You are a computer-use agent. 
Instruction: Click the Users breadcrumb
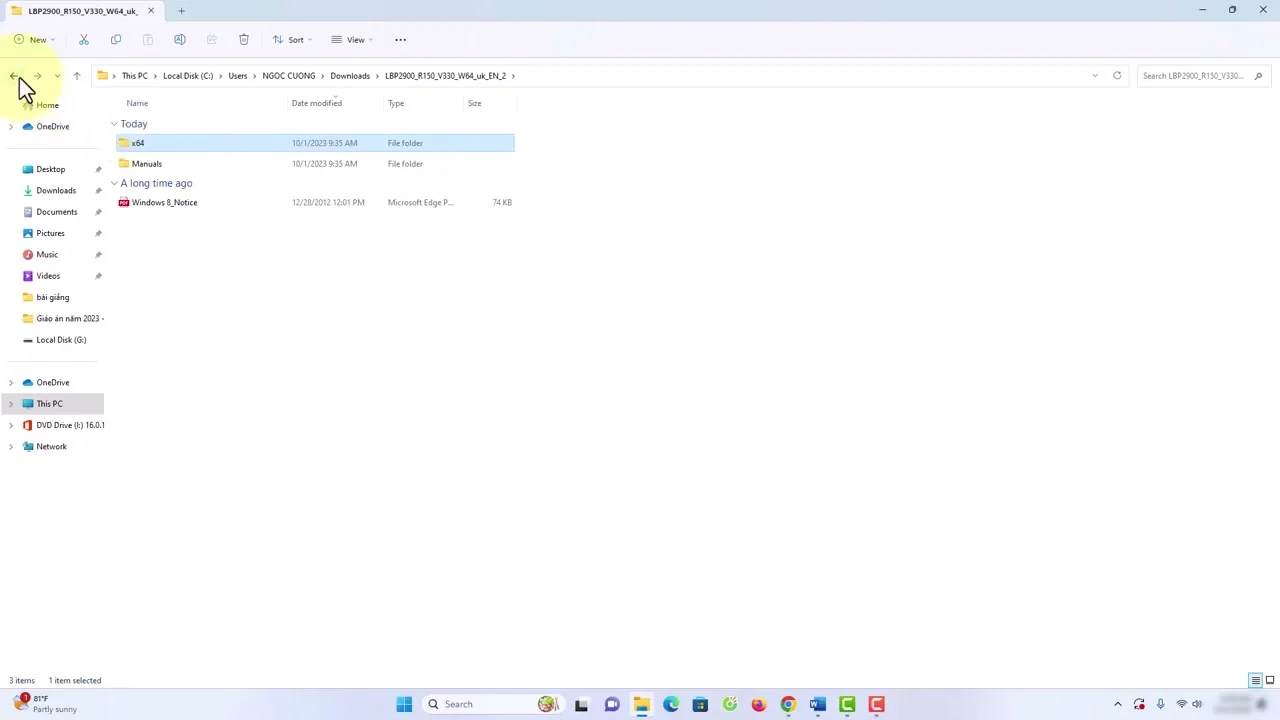pyautogui.click(x=238, y=76)
